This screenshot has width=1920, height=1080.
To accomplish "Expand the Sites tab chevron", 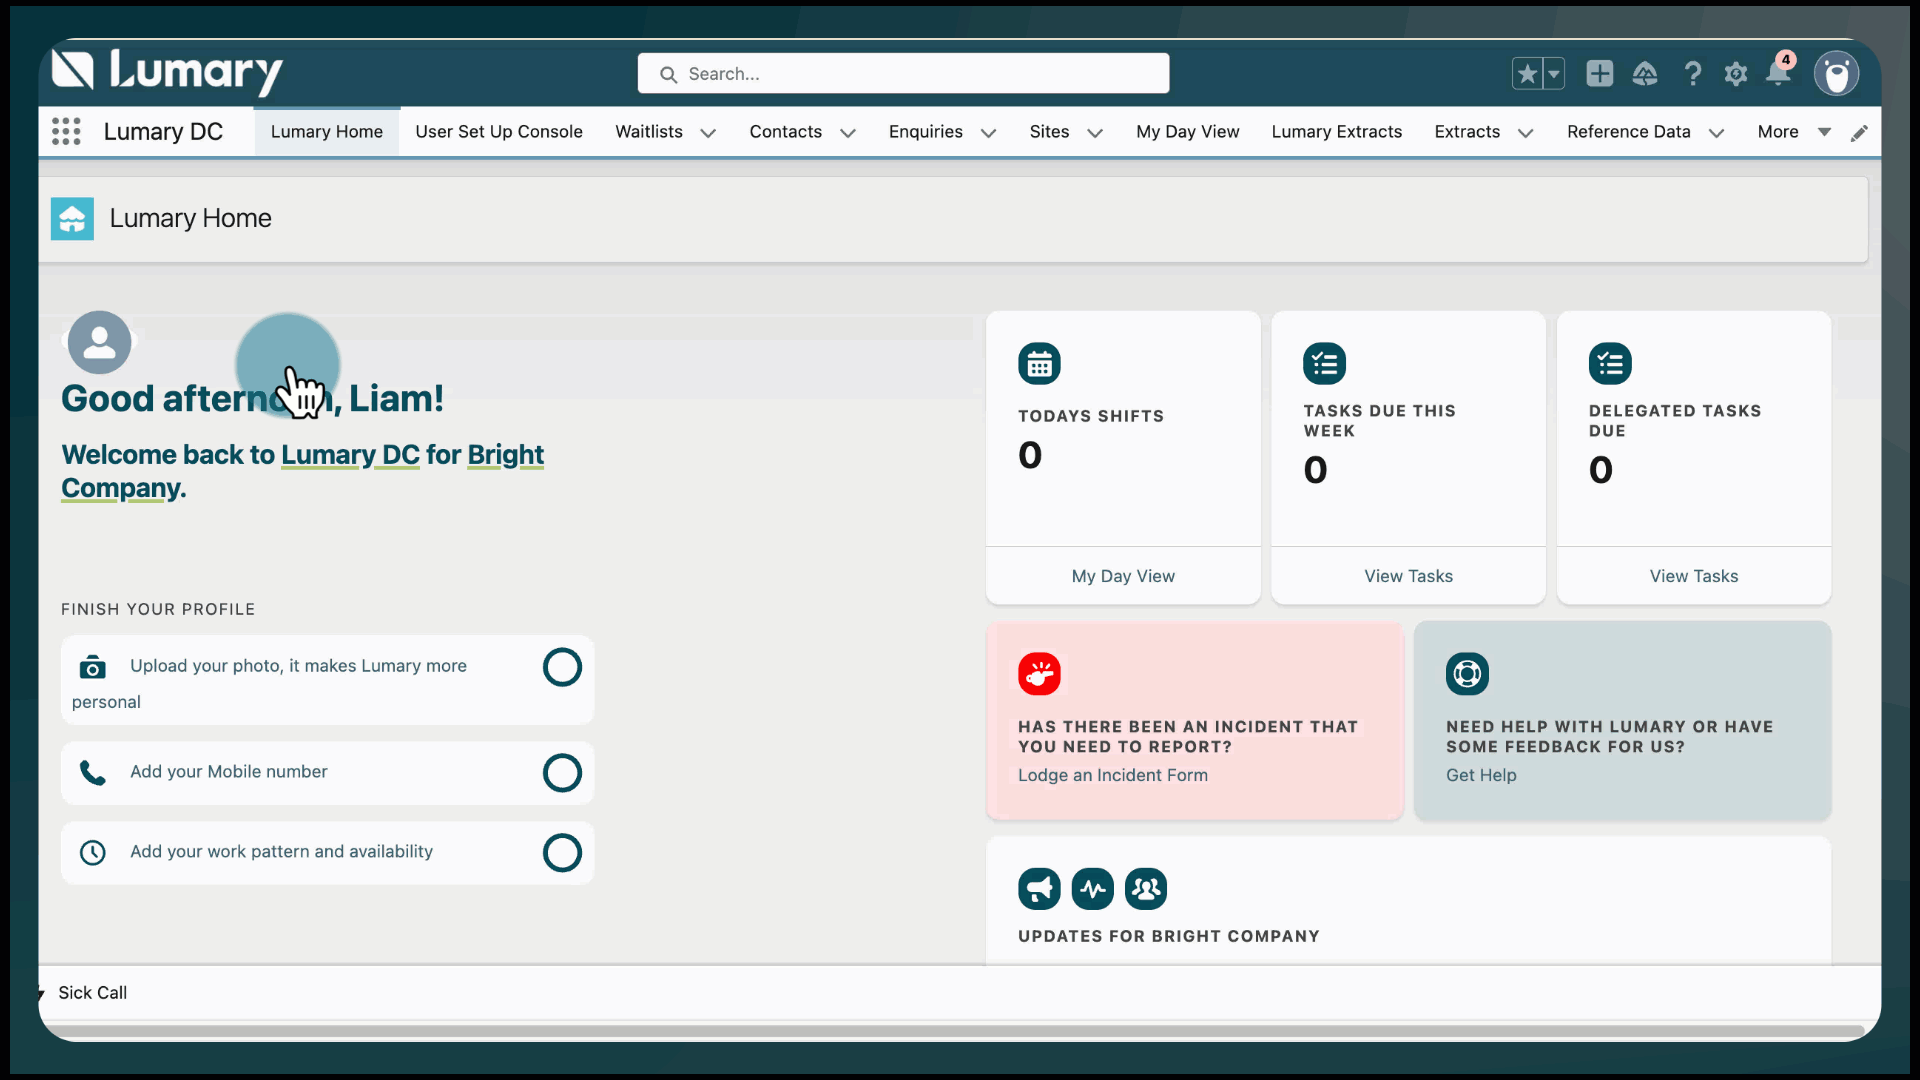I will 1095,133.
